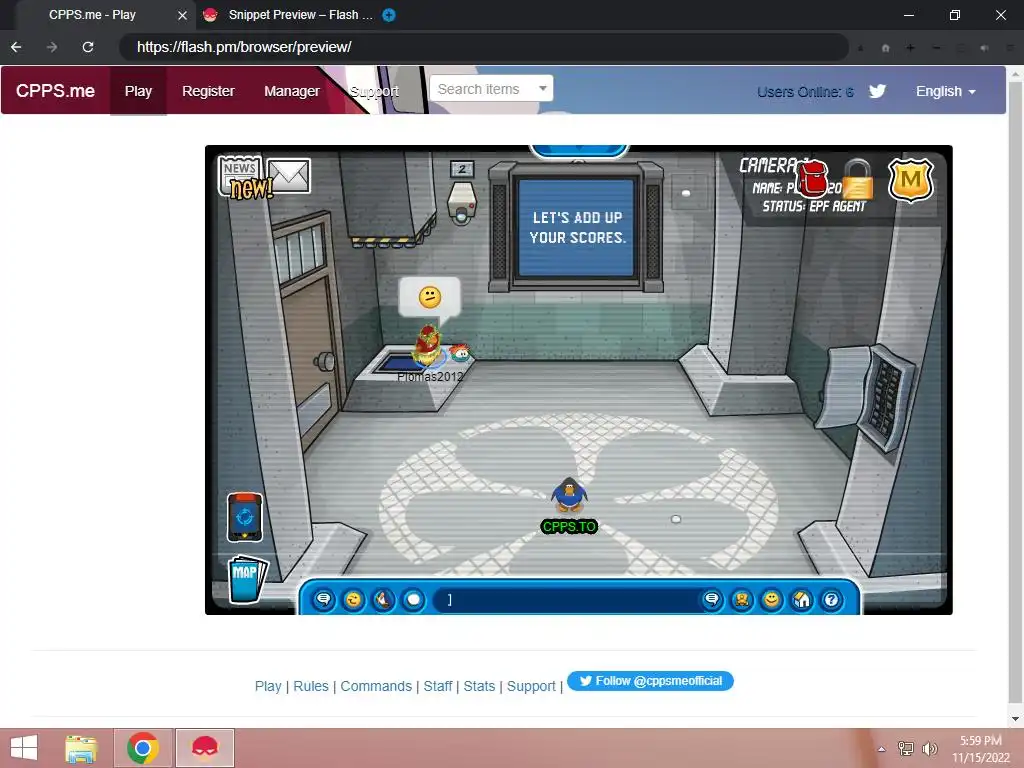Open the footer Rules link
This screenshot has height=768, width=1024.
[311, 686]
